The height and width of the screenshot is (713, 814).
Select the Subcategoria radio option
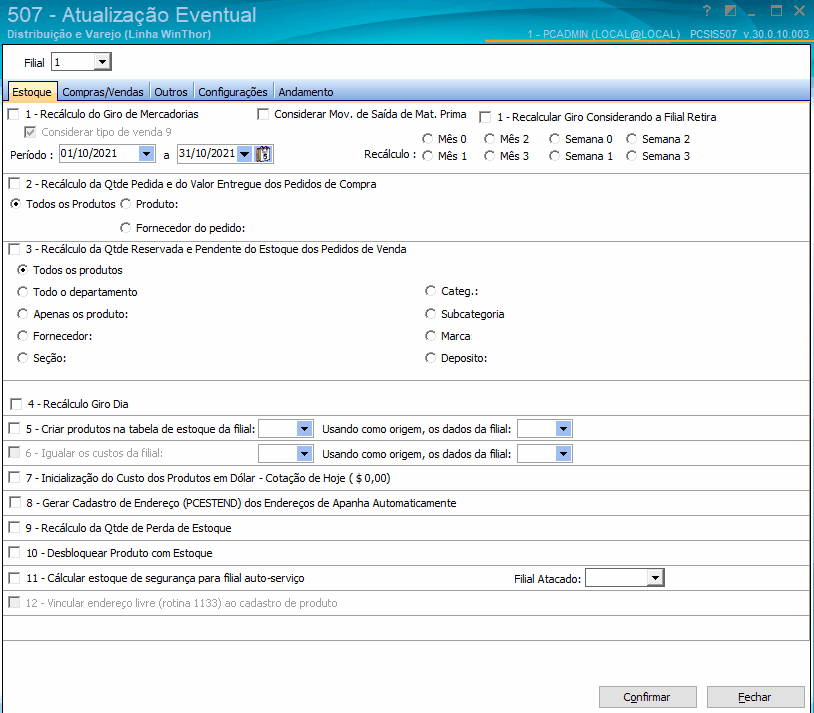[430, 314]
